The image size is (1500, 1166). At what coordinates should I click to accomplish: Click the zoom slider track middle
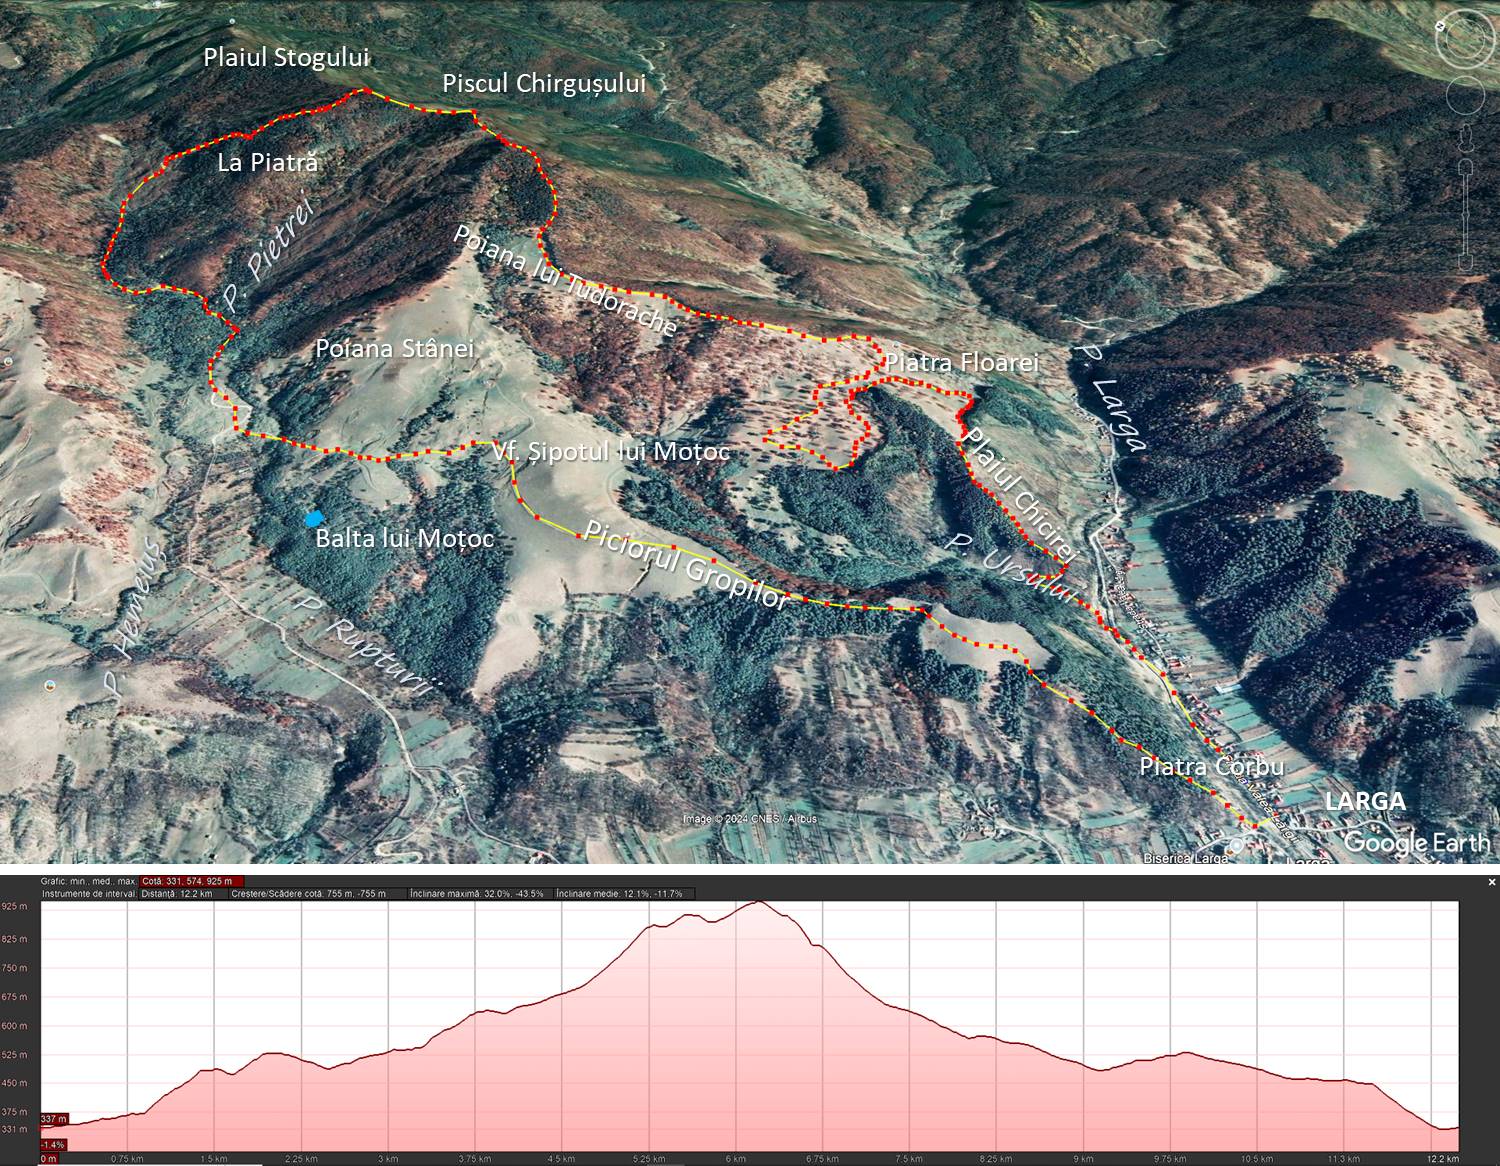1467,214
